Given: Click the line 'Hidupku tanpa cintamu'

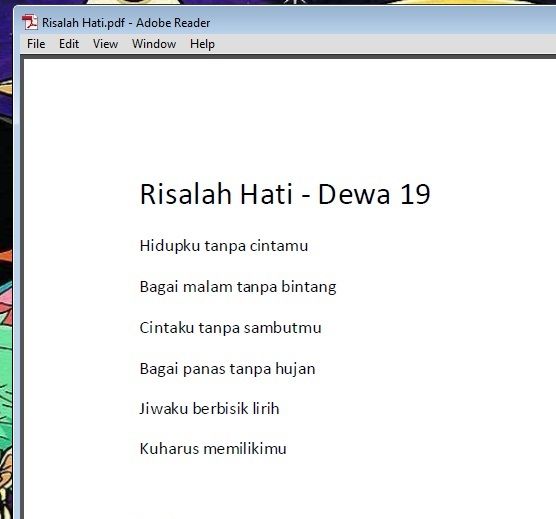Looking at the screenshot, I should [224, 246].
